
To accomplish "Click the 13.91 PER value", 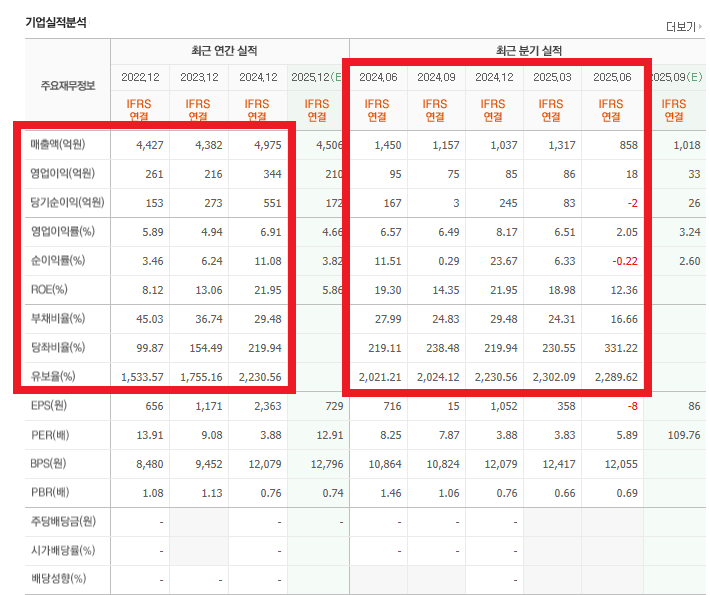I will click(150, 436).
